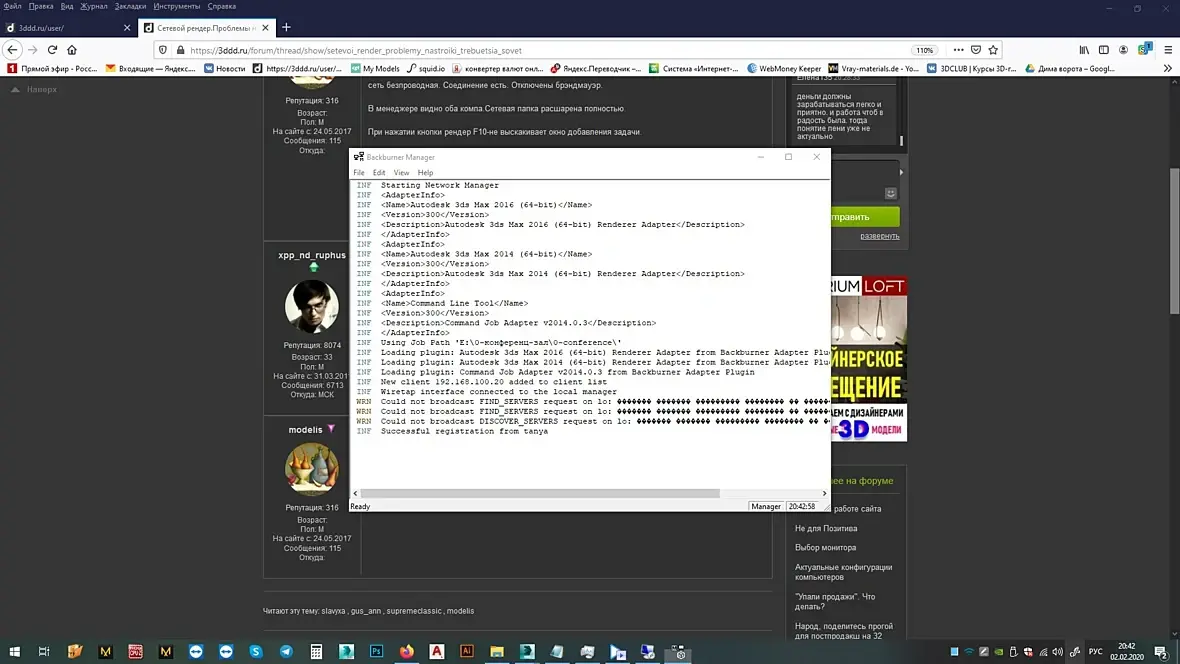Open the Firefox Library icon
The width and height of the screenshot is (1180, 664).
point(1084,50)
